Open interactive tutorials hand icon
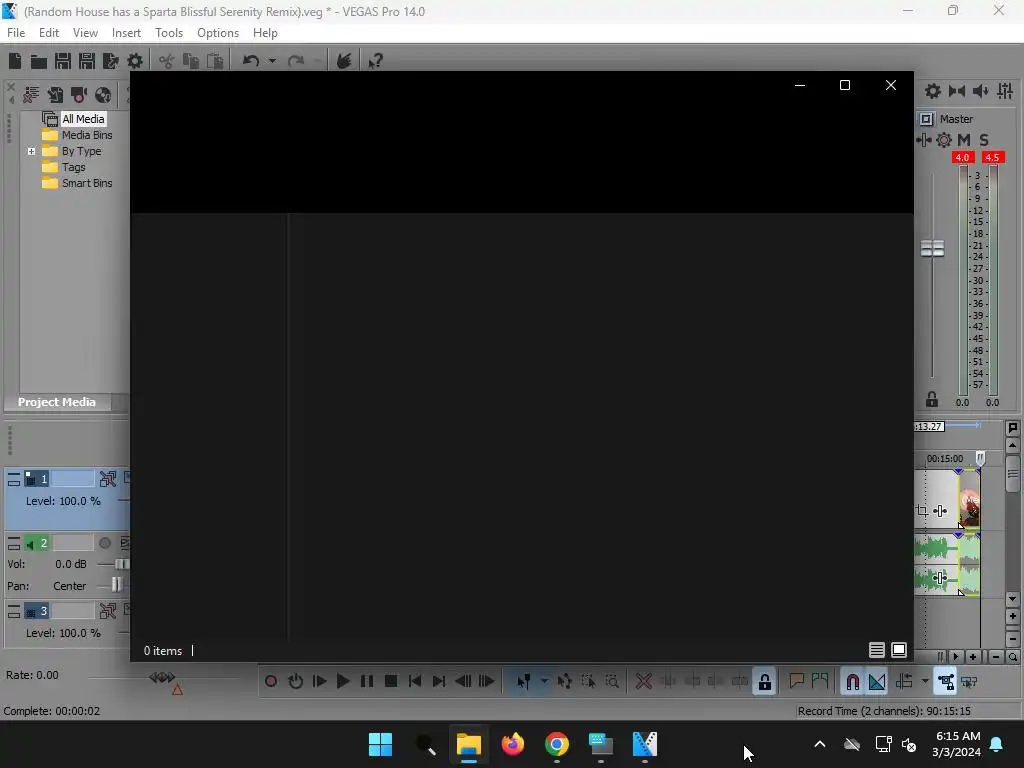This screenshot has height=768, width=1024. tap(344, 61)
